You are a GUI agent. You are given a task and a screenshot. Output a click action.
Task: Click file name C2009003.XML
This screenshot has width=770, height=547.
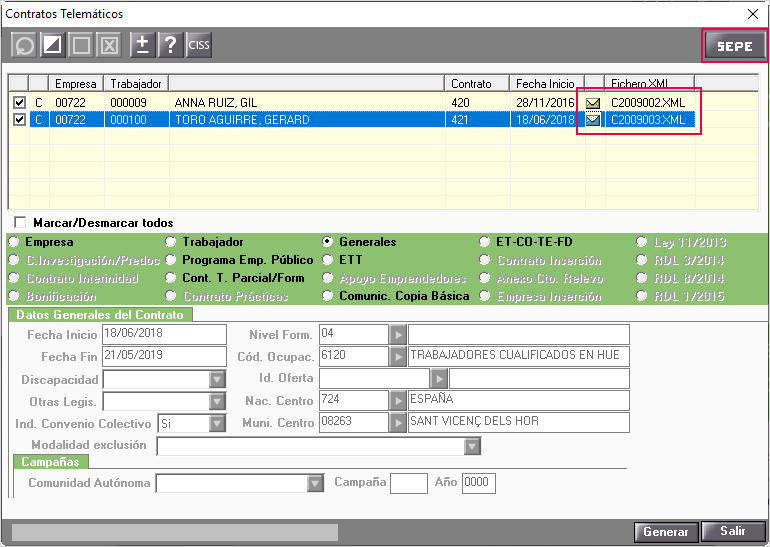tap(648, 119)
